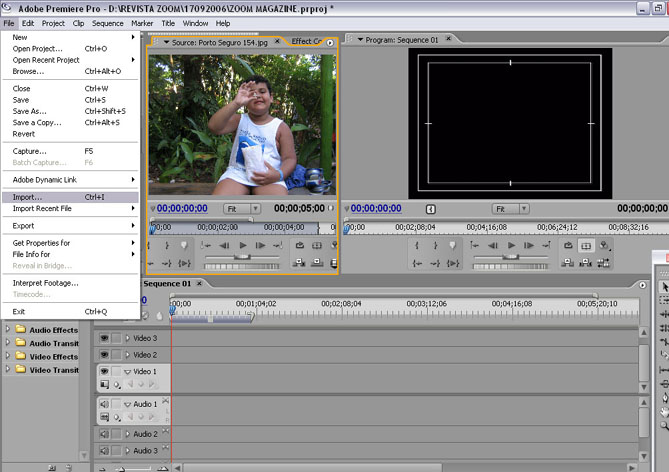Viewport: 669px width, 472px height.
Task: Toggle the Video 2 track eye icon
Action: [104, 355]
